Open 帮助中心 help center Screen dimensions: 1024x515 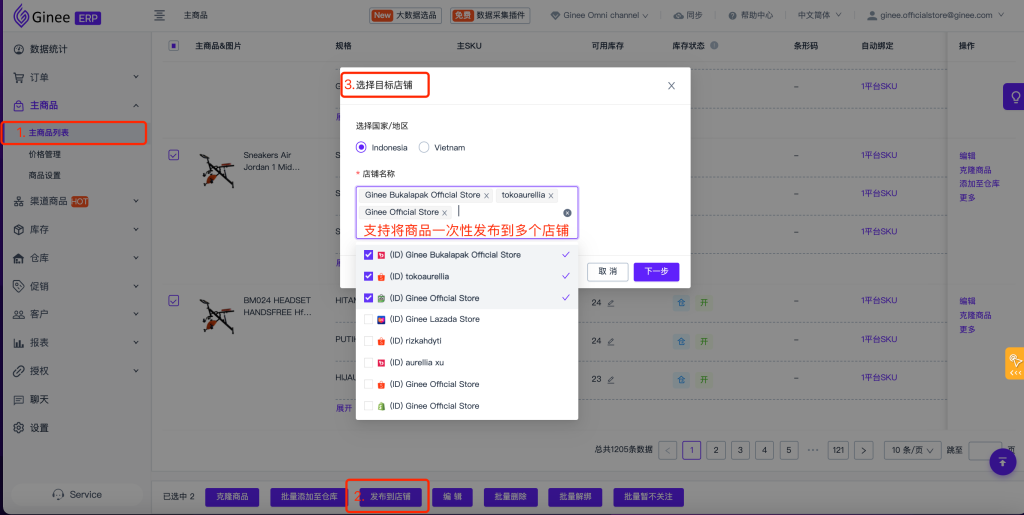750,15
